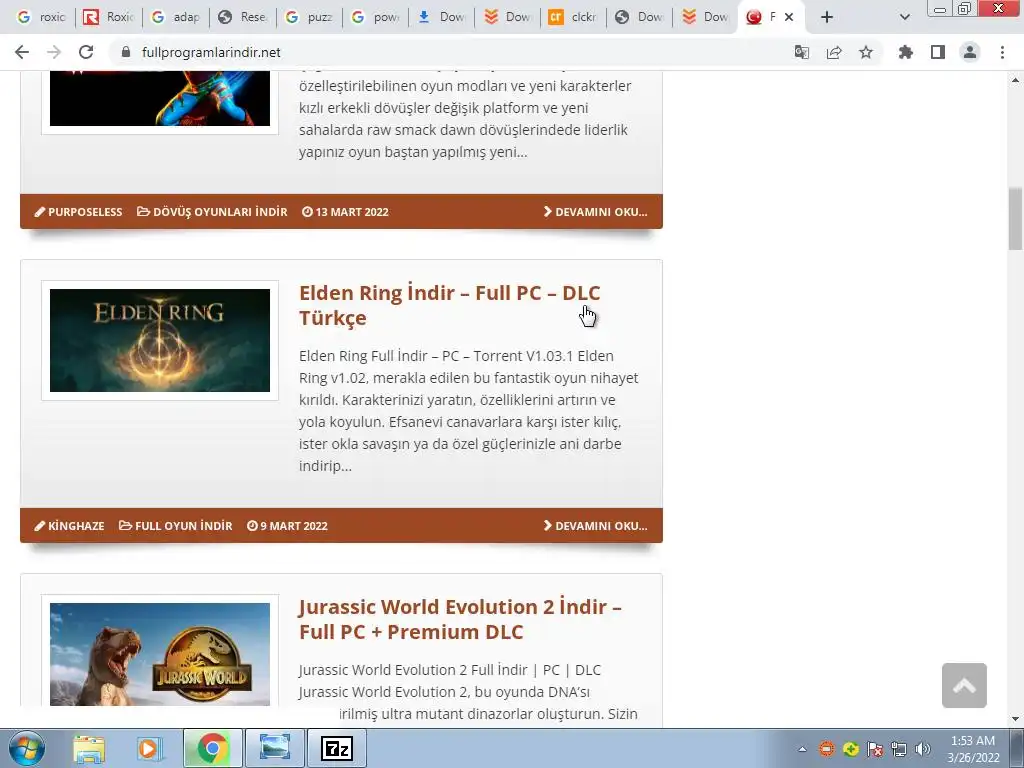This screenshot has height=768, width=1024.
Task: Click the site padlock security icon
Action: [x=126, y=52]
